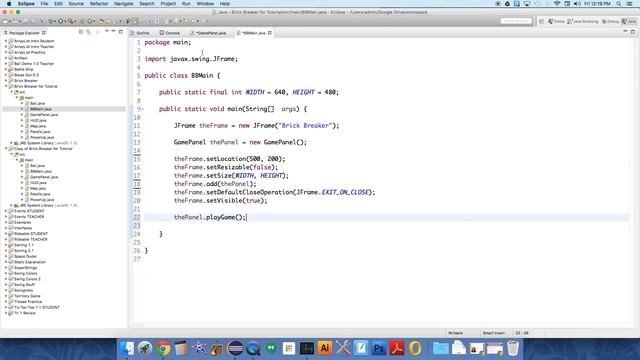
Task: Click the Eclipse icon in the dock
Action: pos(235,348)
